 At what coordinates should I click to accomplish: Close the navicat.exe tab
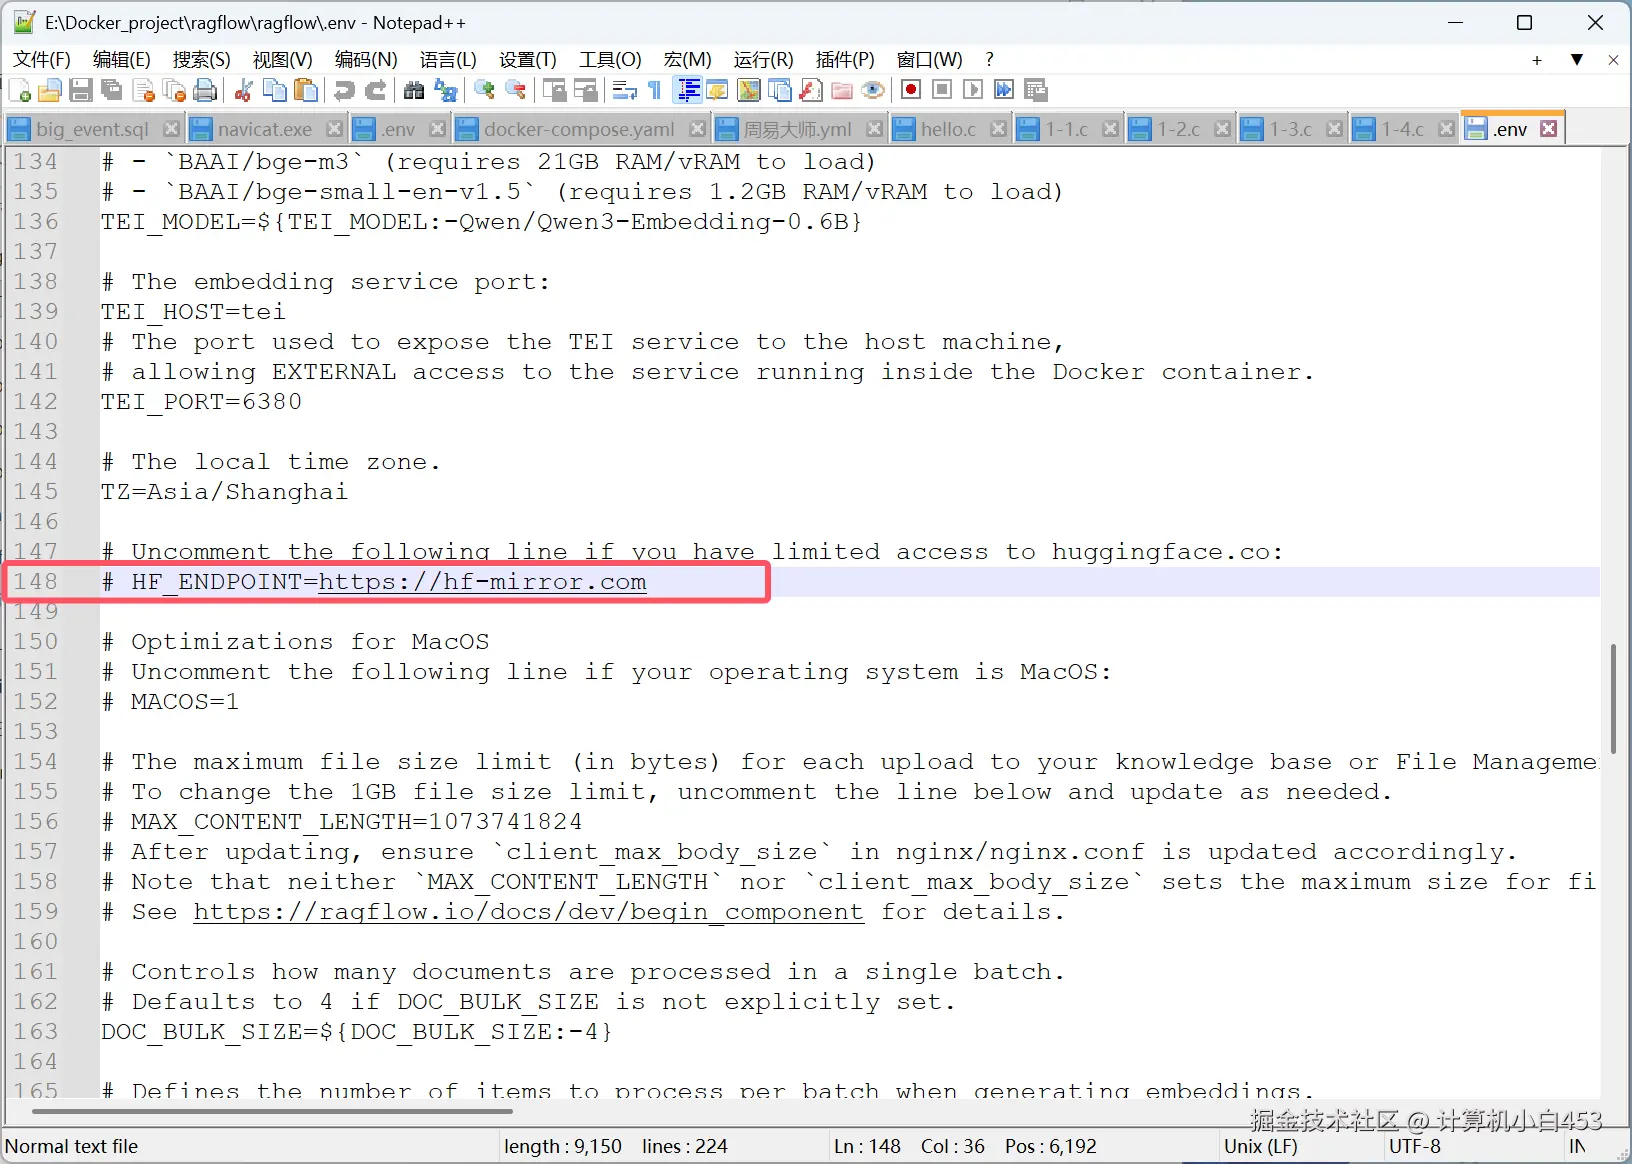[x=335, y=129]
